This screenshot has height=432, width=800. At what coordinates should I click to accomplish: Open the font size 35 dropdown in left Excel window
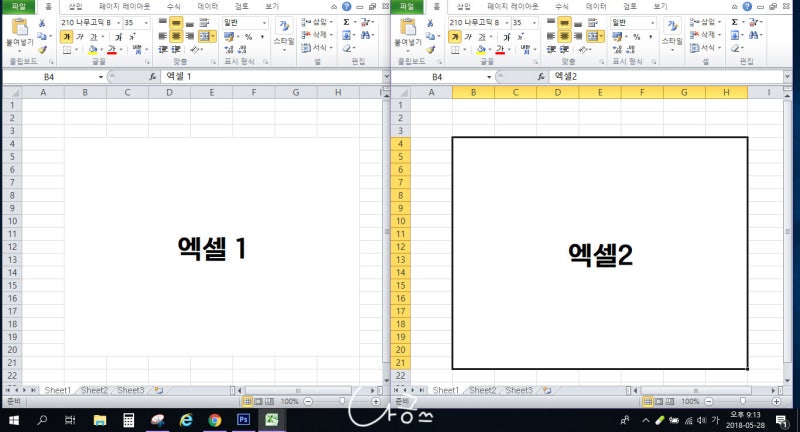[x=146, y=22]
